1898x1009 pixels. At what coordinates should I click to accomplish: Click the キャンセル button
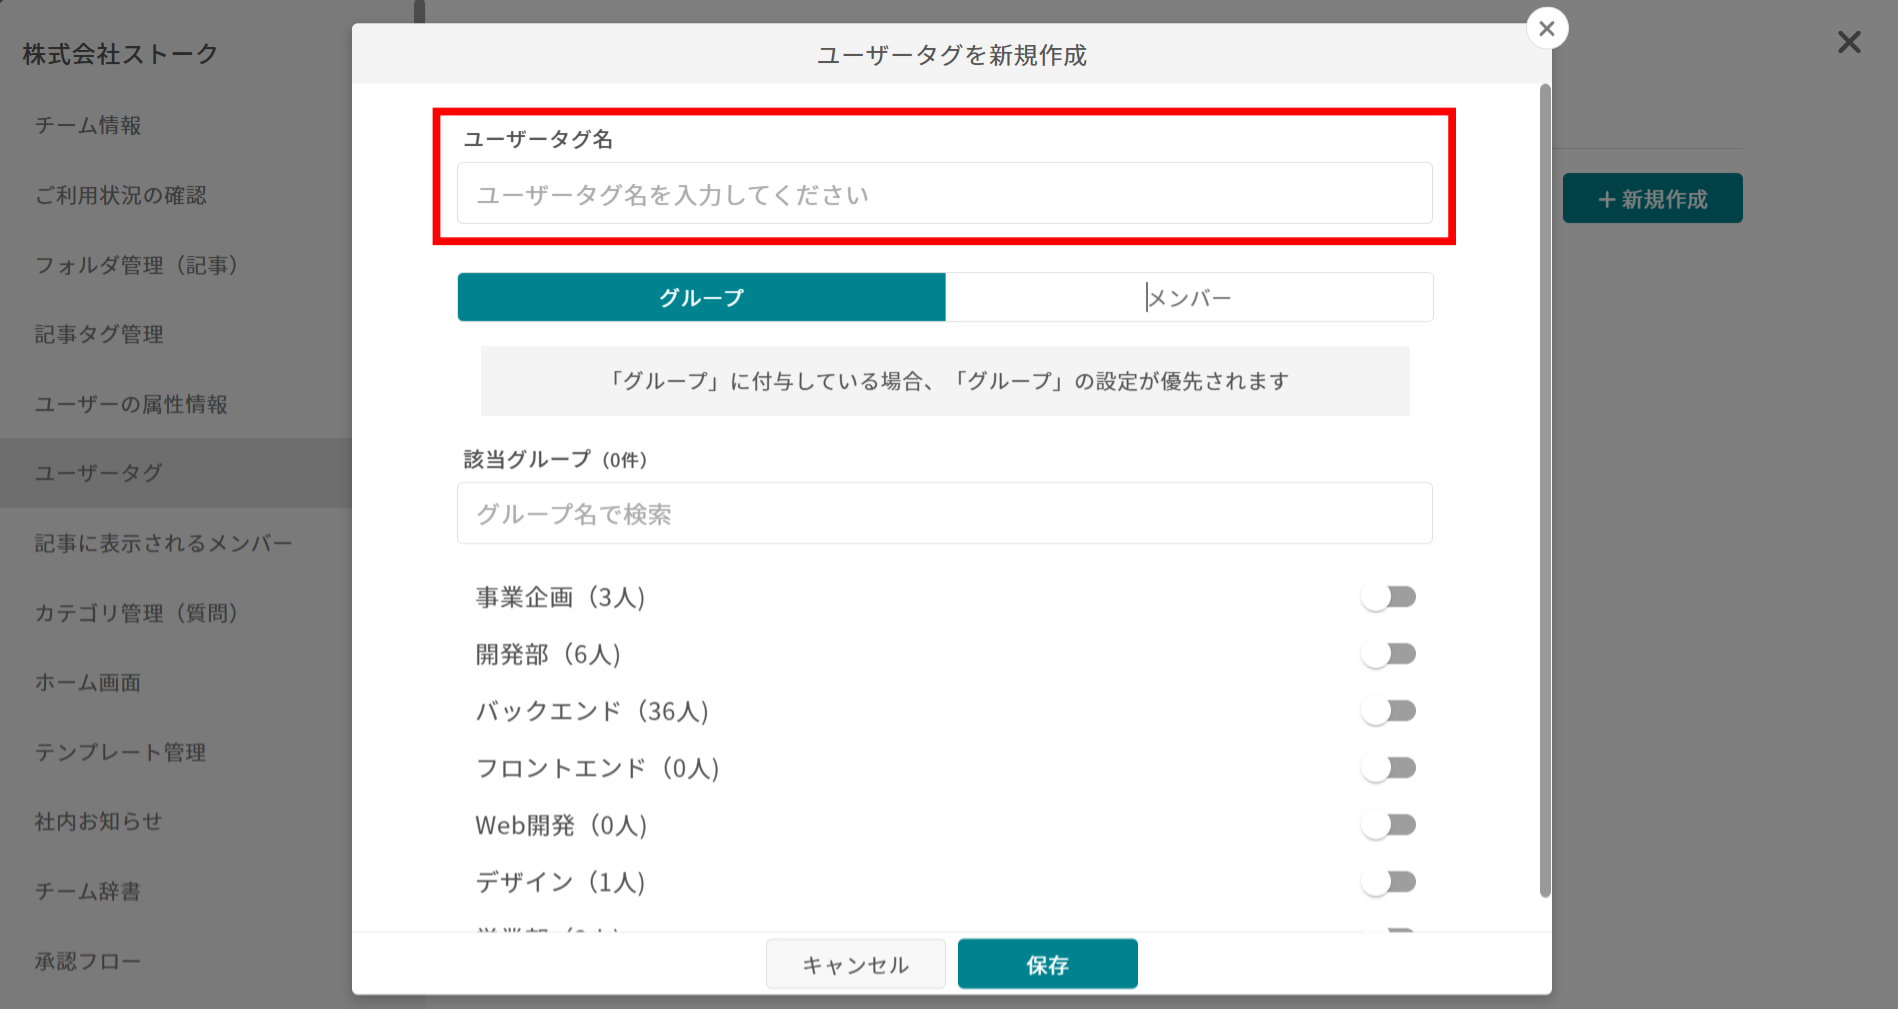[855, 963]
